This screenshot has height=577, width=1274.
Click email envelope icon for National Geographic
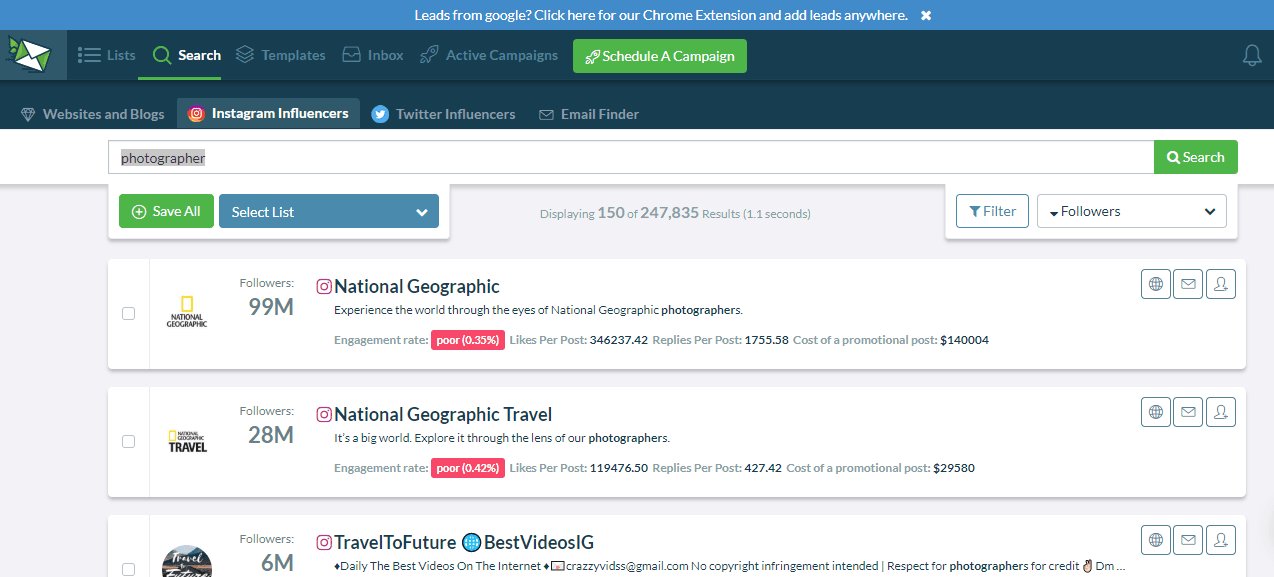1188,284
